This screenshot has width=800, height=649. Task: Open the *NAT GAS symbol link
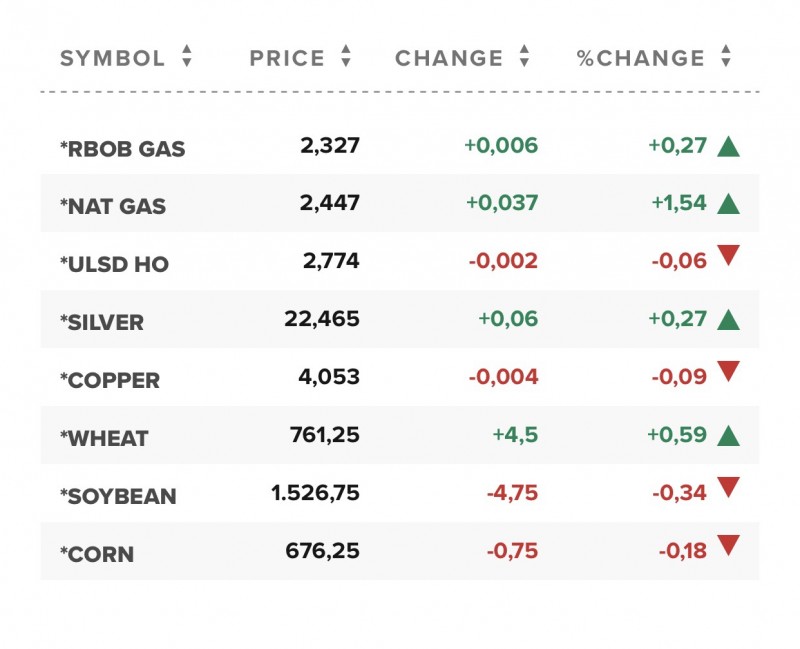pyautogui.click(x=113, y=207)
